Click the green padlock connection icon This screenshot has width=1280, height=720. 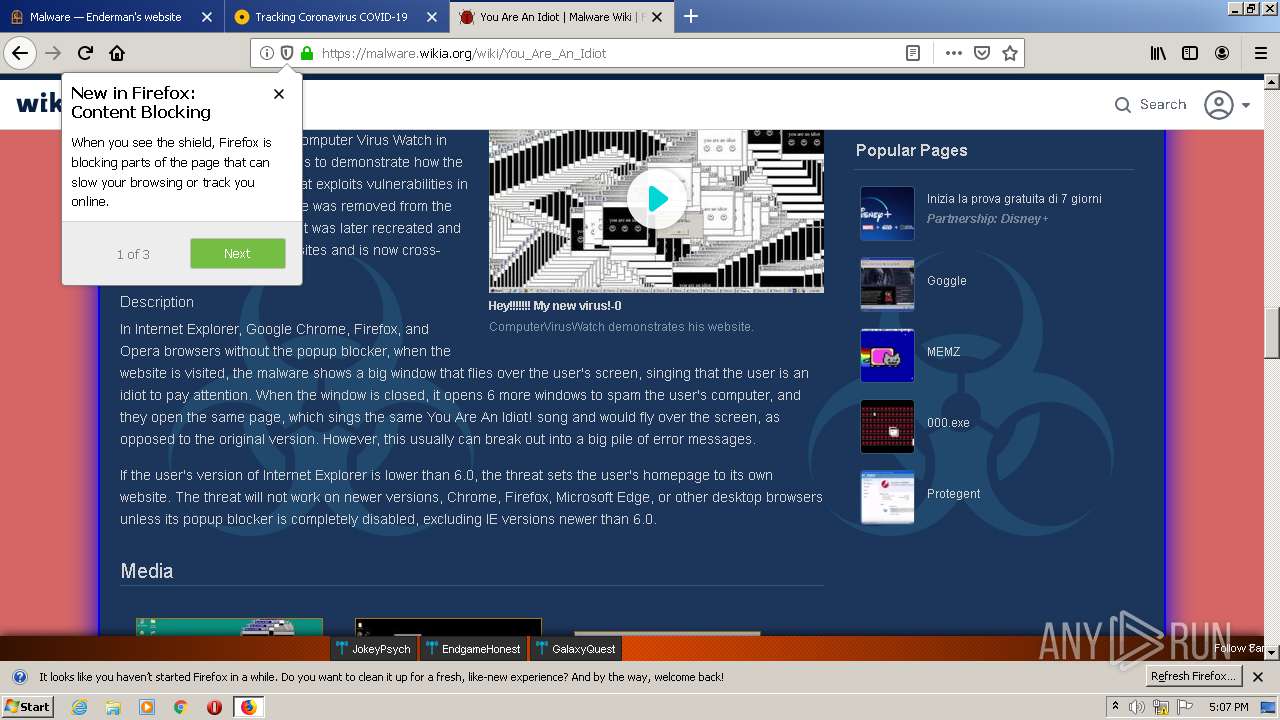tap(306, 53)
